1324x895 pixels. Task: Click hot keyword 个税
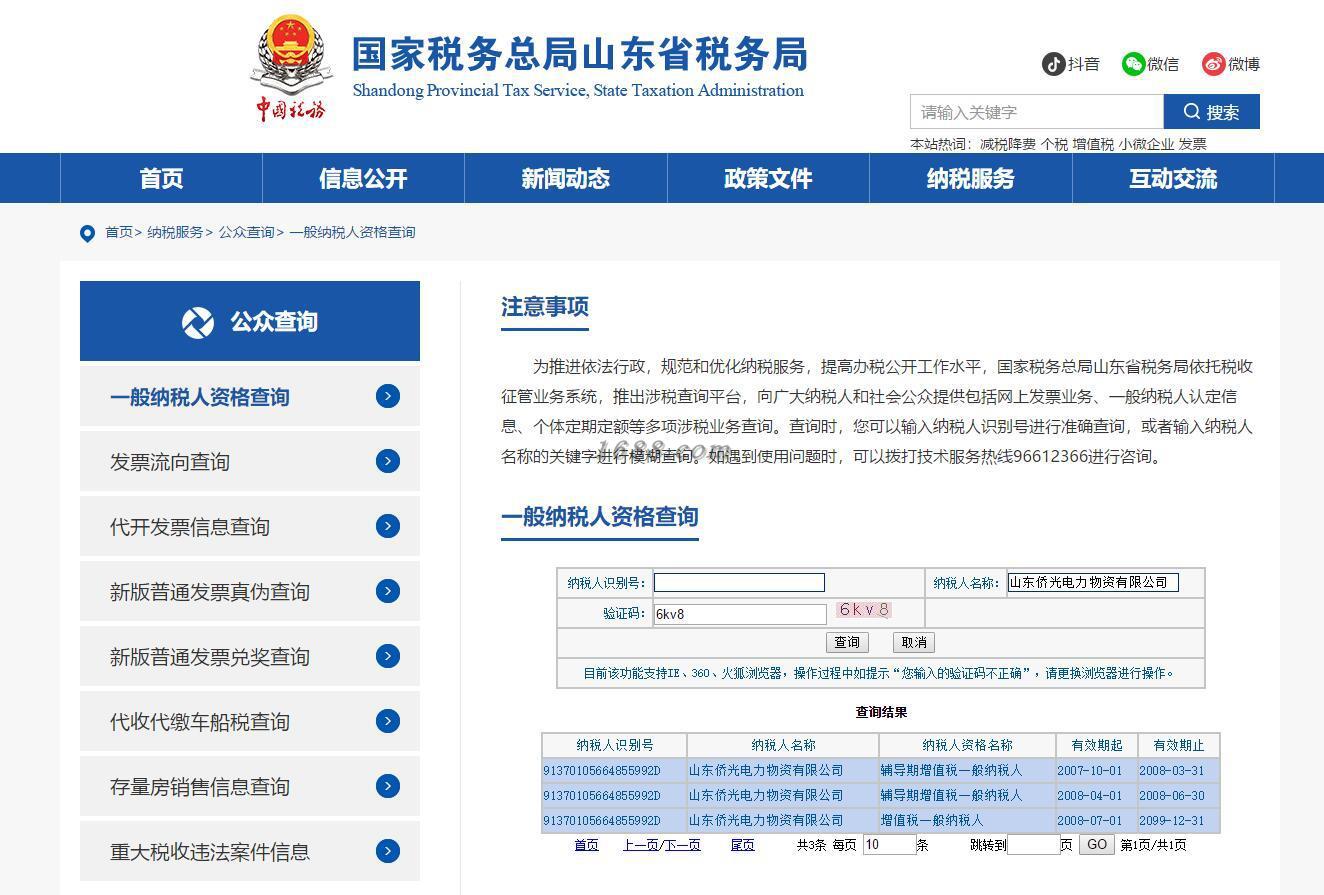pos(1054,144)
